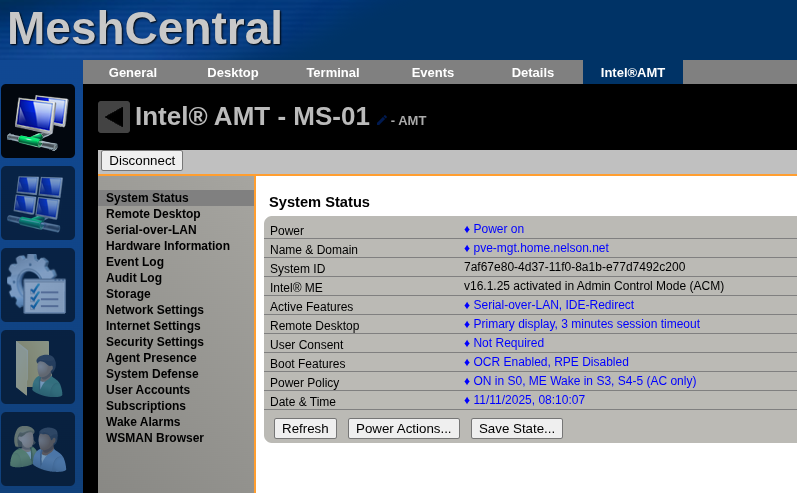
Task: Open the Events tab
Action: click(432, 72)
